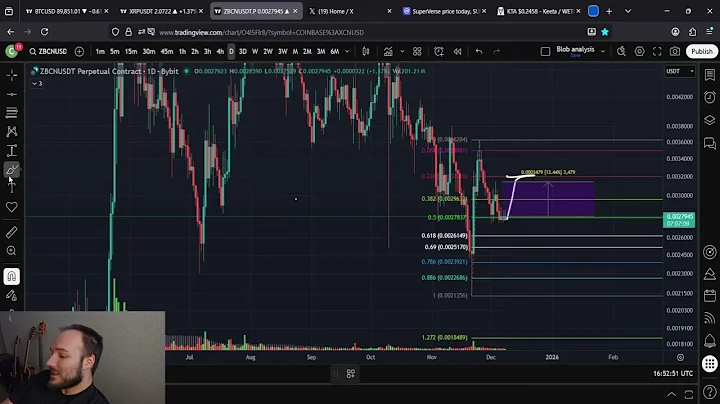Switch to the 4h timeframe
The height and width of the screenshot is (404, 720).
(220, 51)
